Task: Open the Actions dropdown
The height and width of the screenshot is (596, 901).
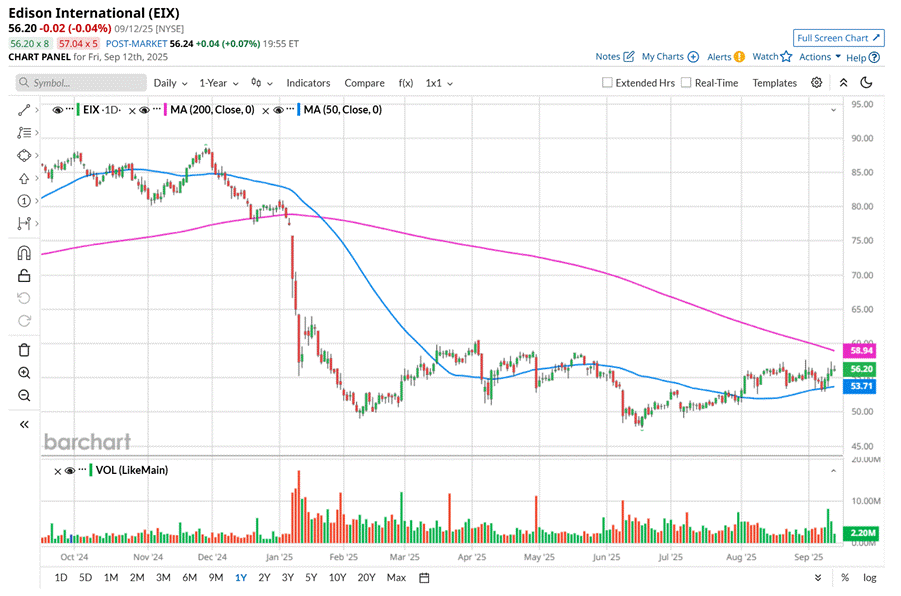Action: [820, 56]
